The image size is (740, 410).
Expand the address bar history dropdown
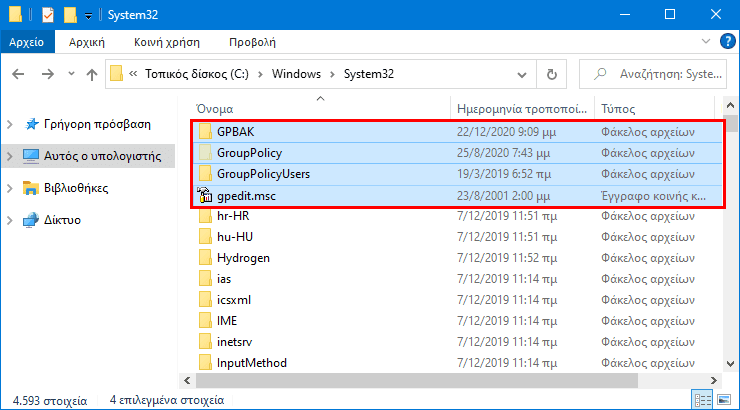[521, 75]
